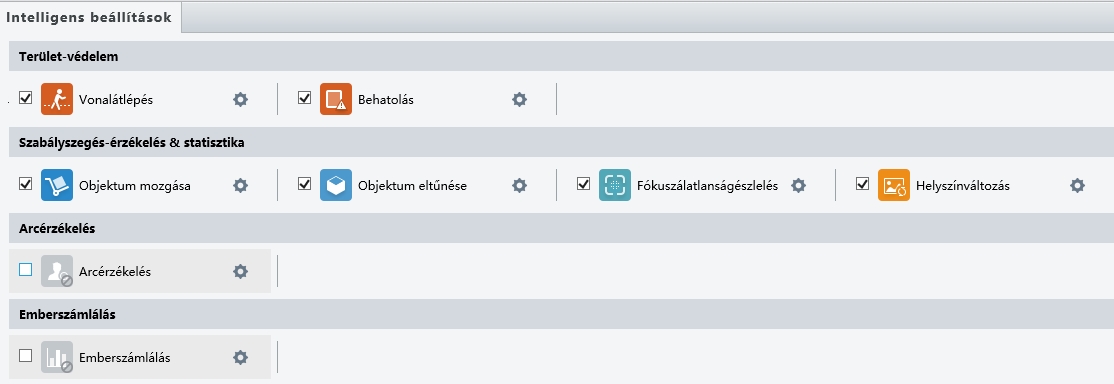Screen dimensions: 1114x384
Task: Open settings gear for Emberszámlálás
Action: tap(241, 357)
